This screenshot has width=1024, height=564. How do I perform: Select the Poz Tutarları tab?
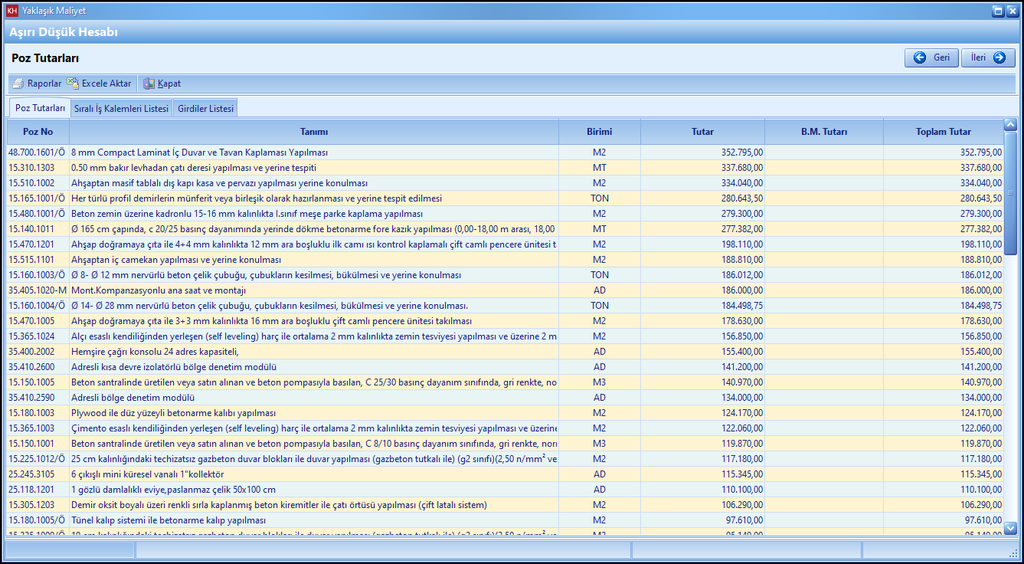tap(40, 108)
